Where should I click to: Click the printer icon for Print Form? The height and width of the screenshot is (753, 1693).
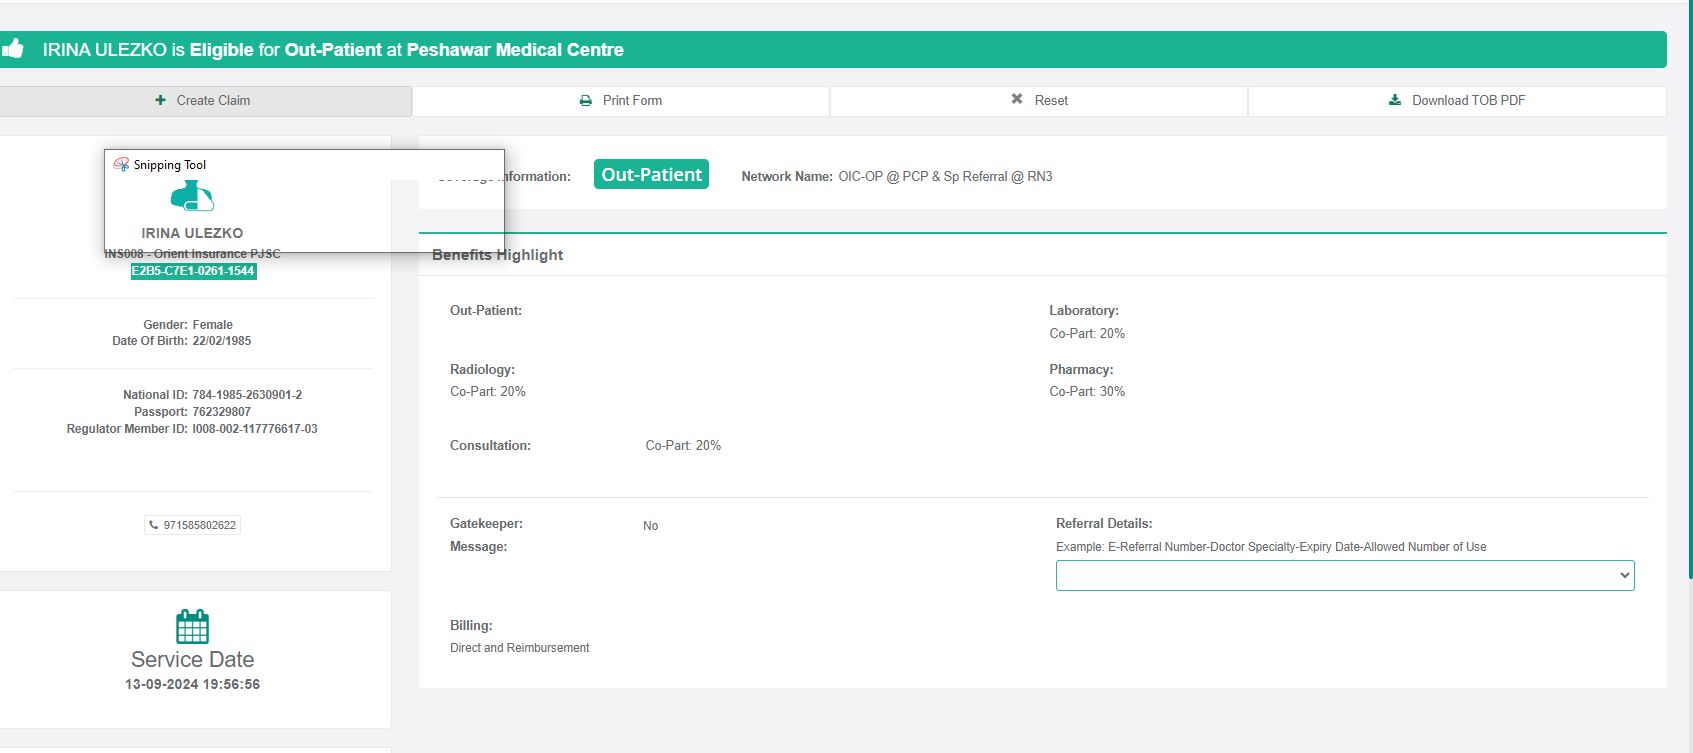click(x=586, y=100)
